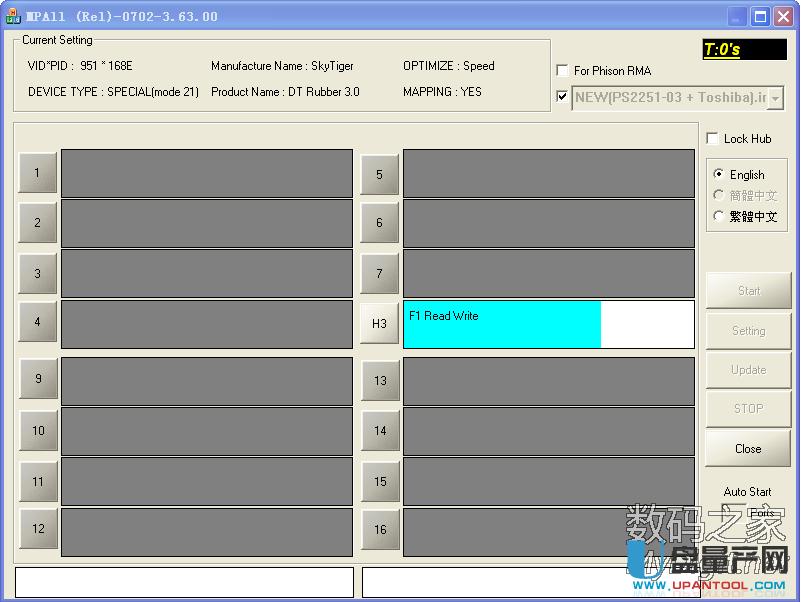
Task: Select port button 12
Action: click(37, 529)
